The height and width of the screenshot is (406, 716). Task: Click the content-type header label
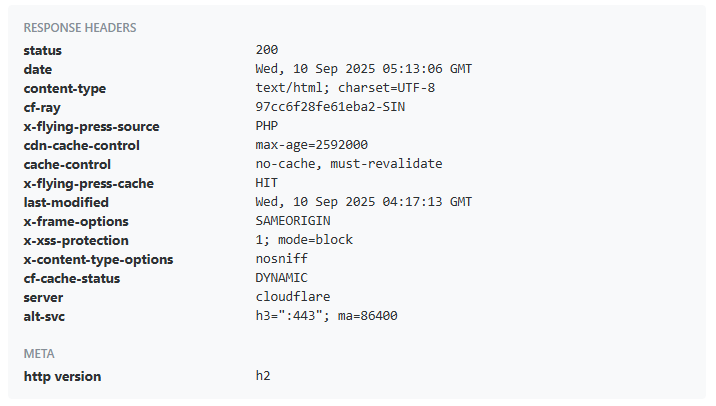point(65,89)
